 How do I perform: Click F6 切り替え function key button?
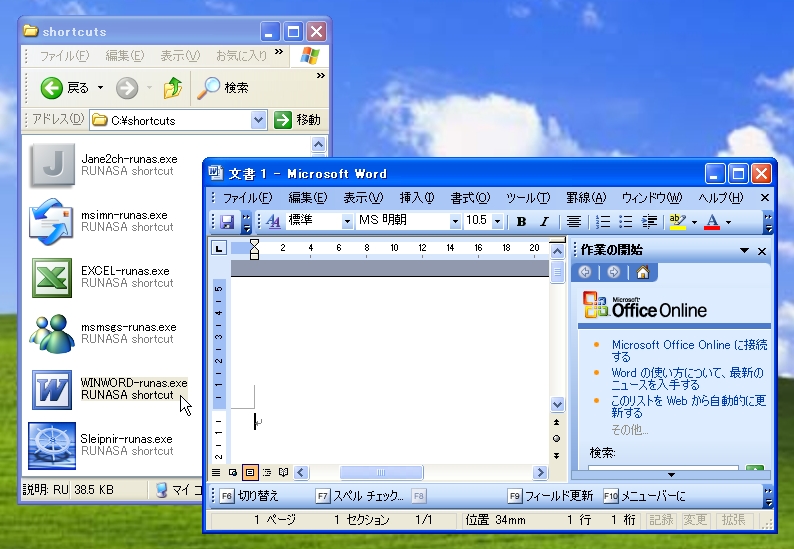[x=249, y=496]
